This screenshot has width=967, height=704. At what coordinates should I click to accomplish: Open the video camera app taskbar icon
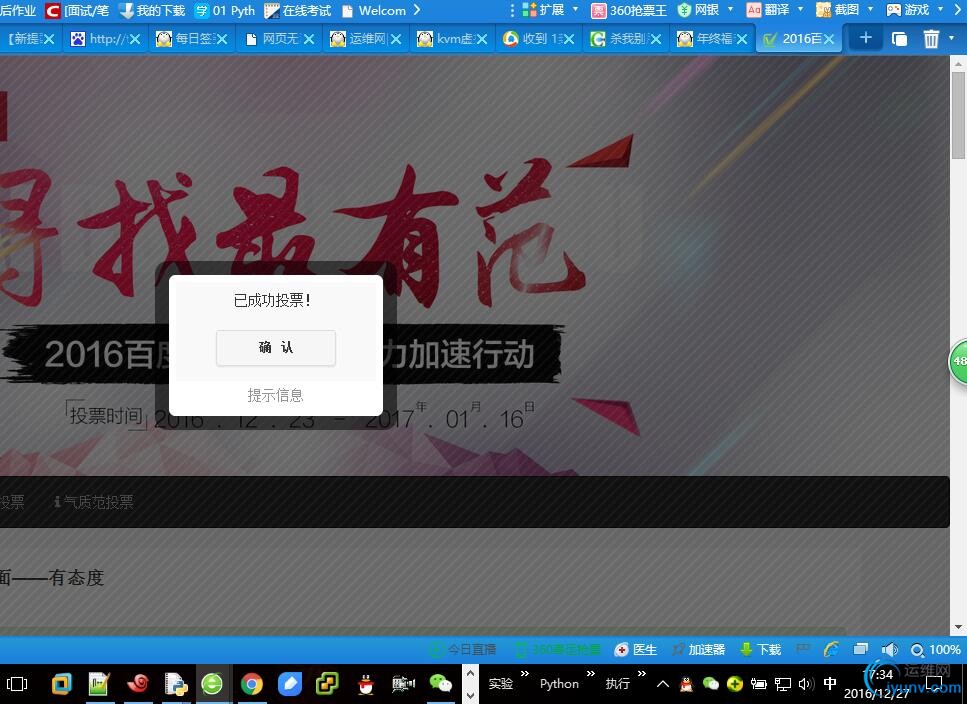click(404, 684)
